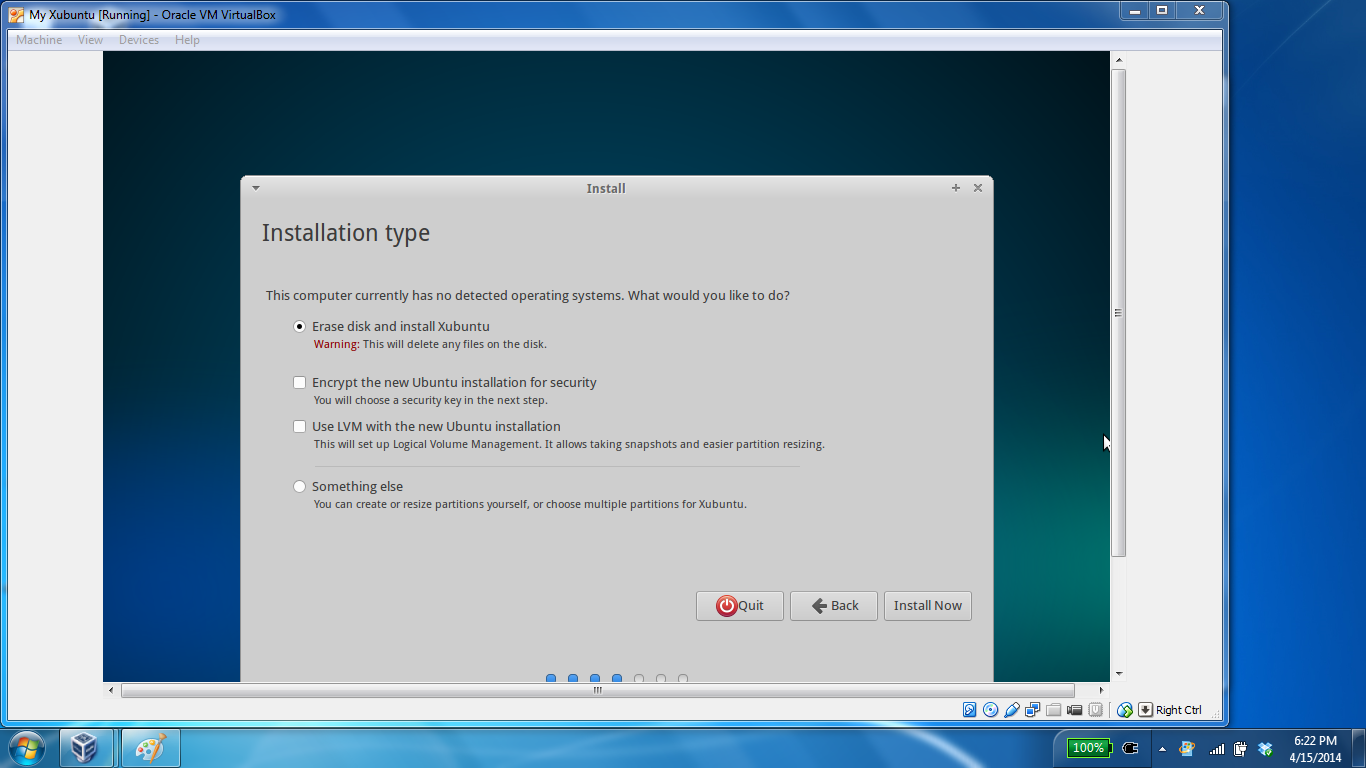Screen dimensions: 1366x768
Task: Go Back to the previous step
Action: pos(834,606)
